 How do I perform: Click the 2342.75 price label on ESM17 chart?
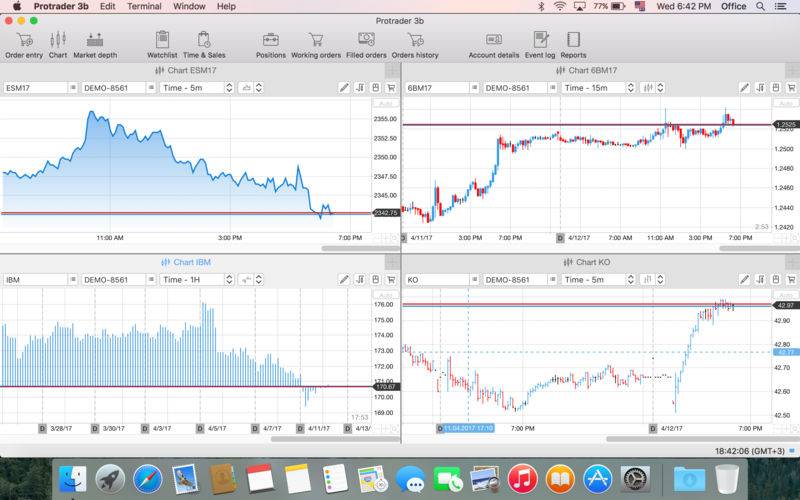[386, 213]
